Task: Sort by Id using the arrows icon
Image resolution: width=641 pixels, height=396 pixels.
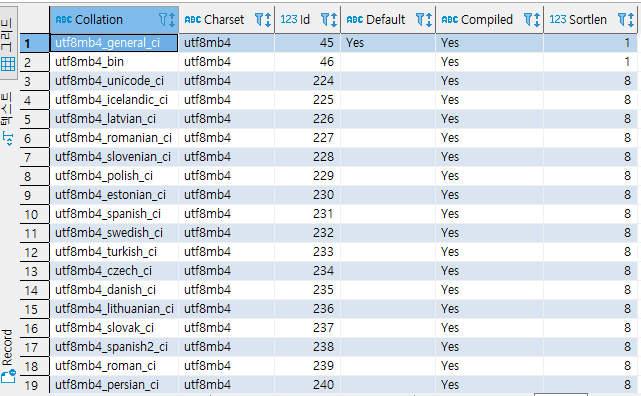Action: click(x=334, y=20)
